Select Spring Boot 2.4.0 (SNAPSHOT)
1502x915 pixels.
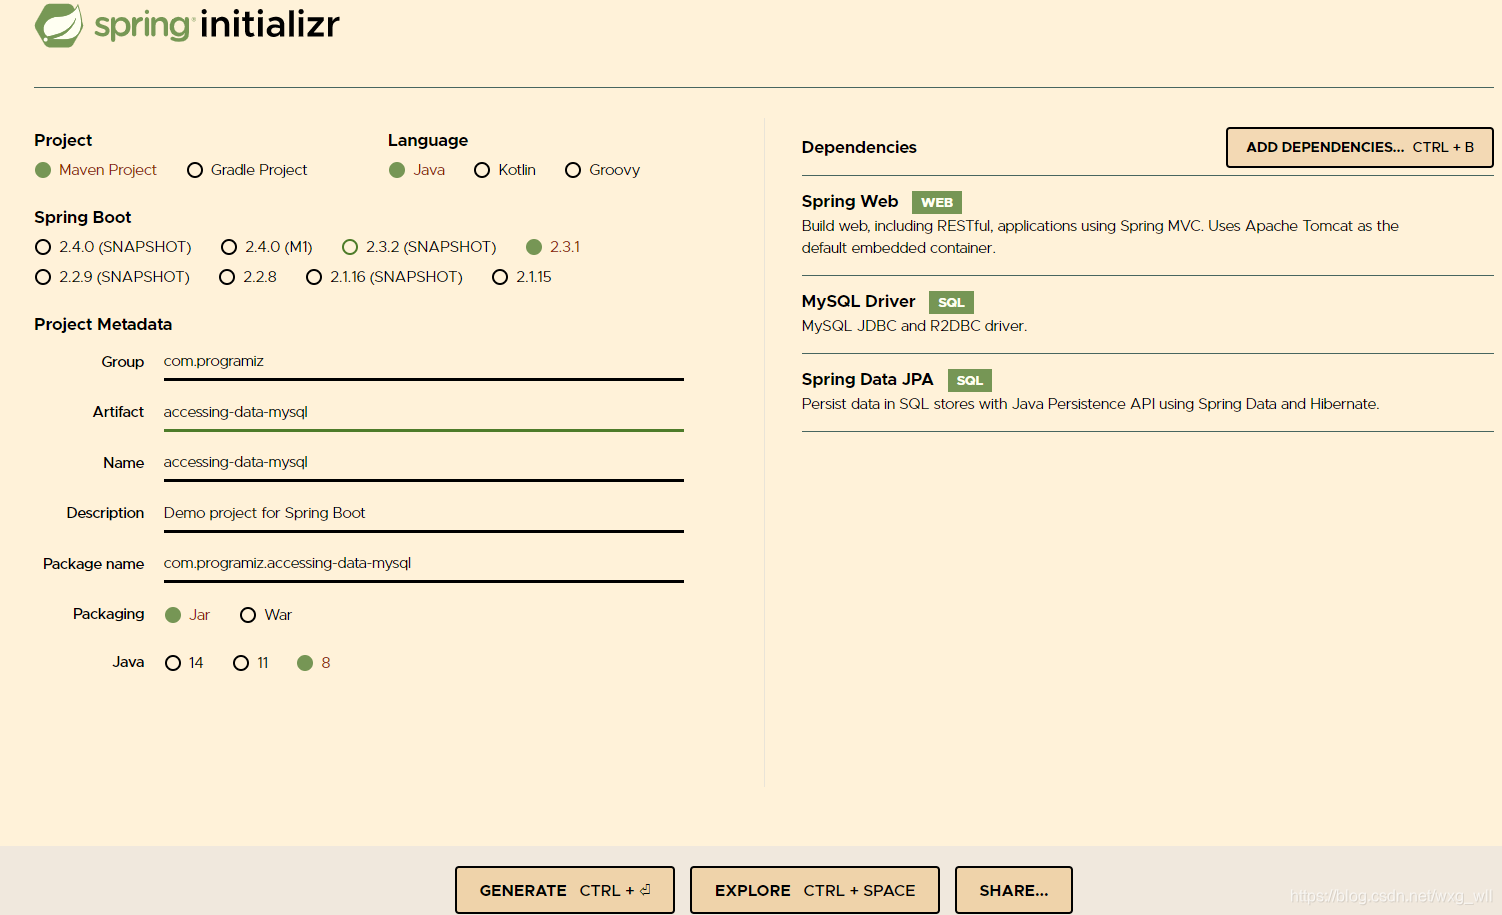point(43,247)
